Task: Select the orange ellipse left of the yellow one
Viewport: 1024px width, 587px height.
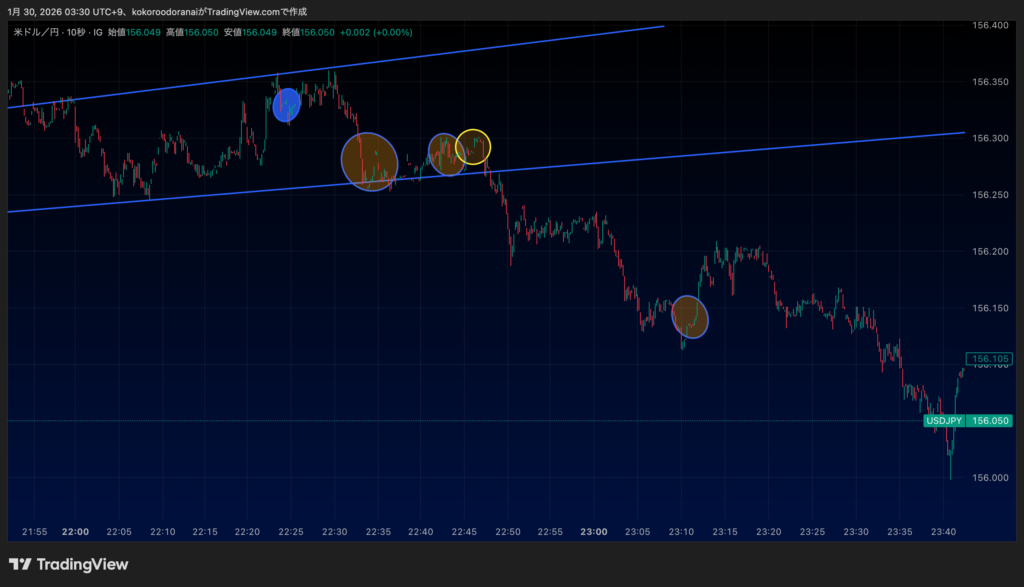Action: pos(446,153)
